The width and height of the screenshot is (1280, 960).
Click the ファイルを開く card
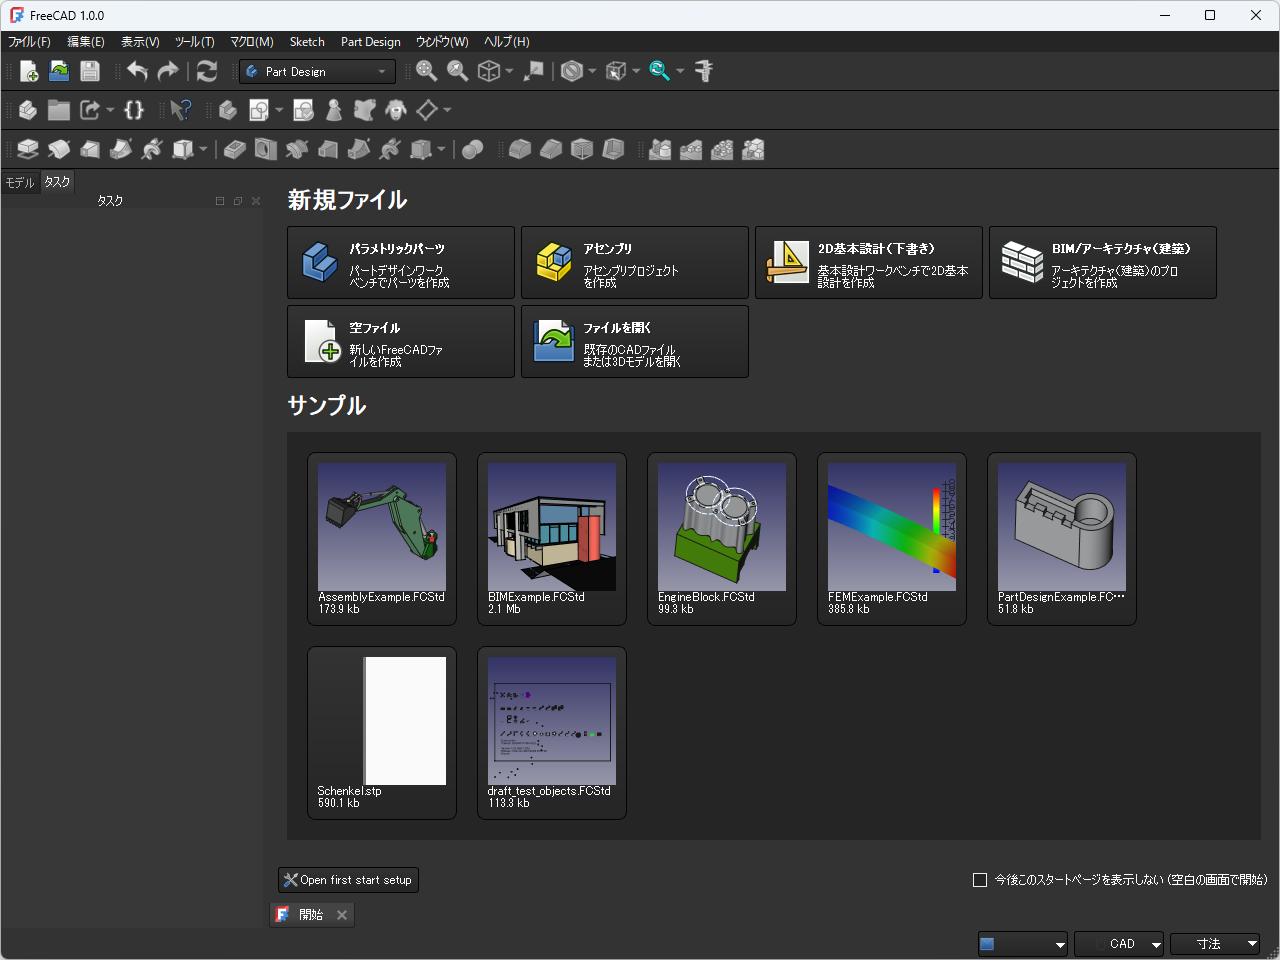coord(634,342)
